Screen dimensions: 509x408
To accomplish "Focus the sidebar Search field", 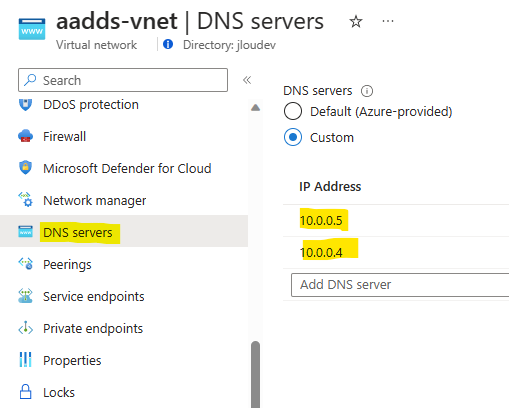I will click(x=123, y=80).
